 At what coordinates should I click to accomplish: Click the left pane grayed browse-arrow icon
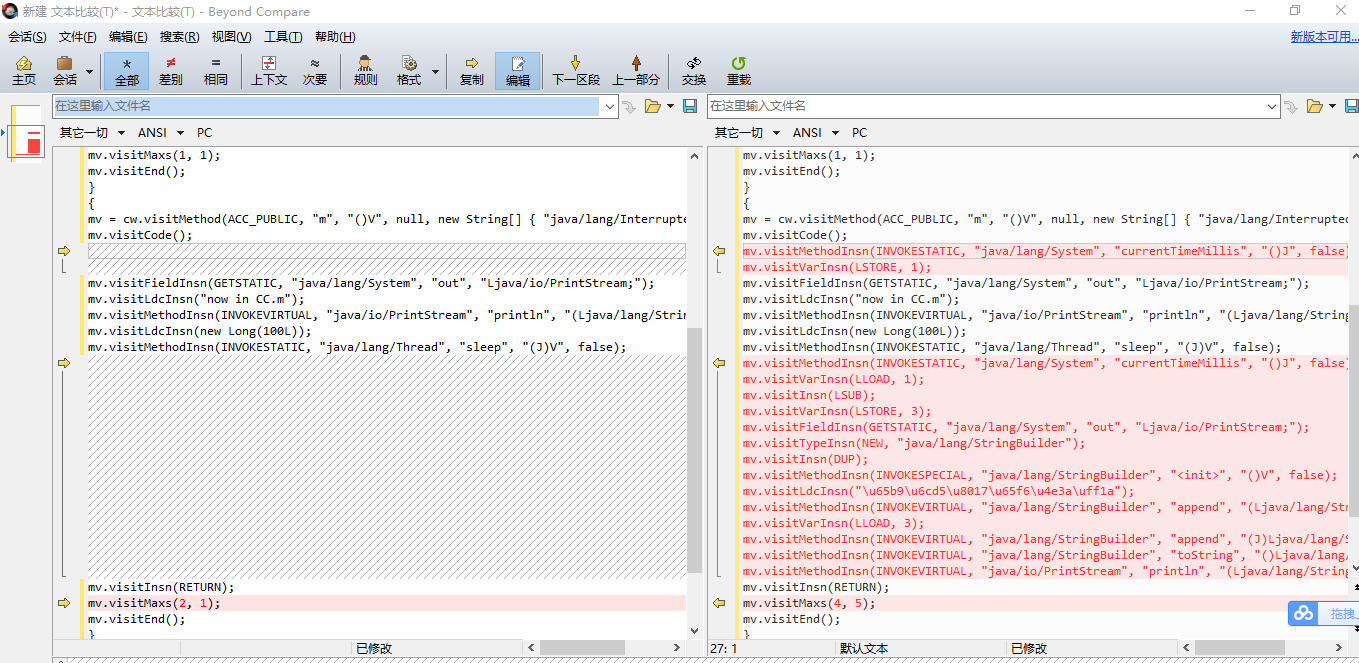click(x=629, y=106)
